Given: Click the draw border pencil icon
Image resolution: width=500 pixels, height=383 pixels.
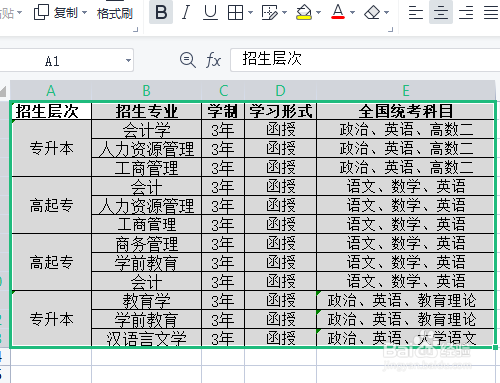Looking at the screenshot, I should [x=269, y=13].
